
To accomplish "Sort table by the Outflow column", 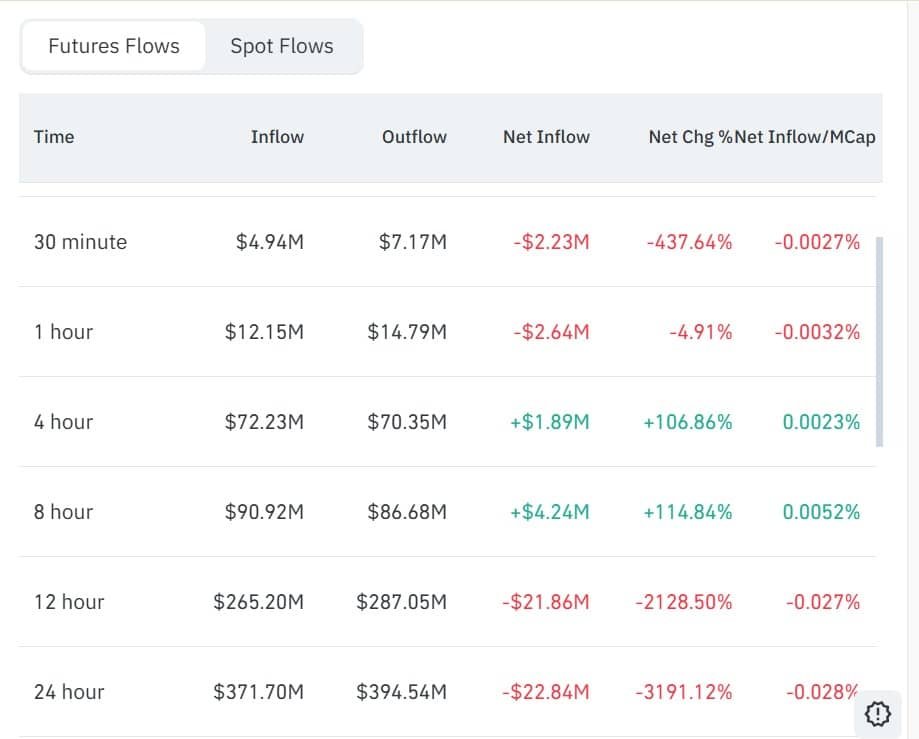I will click(x=414, y=137).
